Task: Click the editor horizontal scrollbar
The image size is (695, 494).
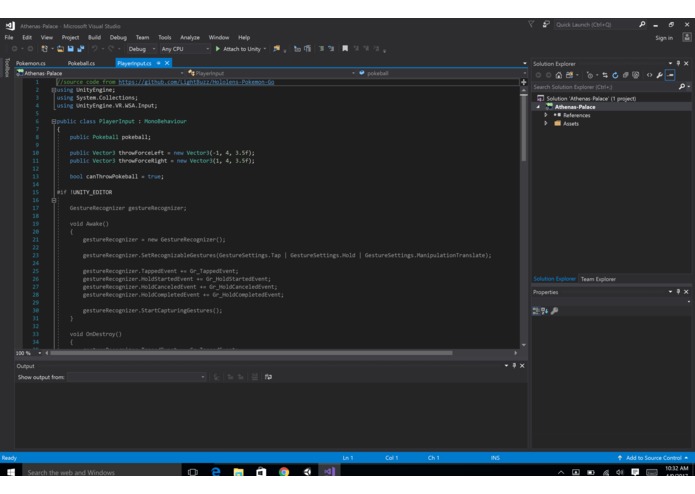Action: [x=251, y=353]
